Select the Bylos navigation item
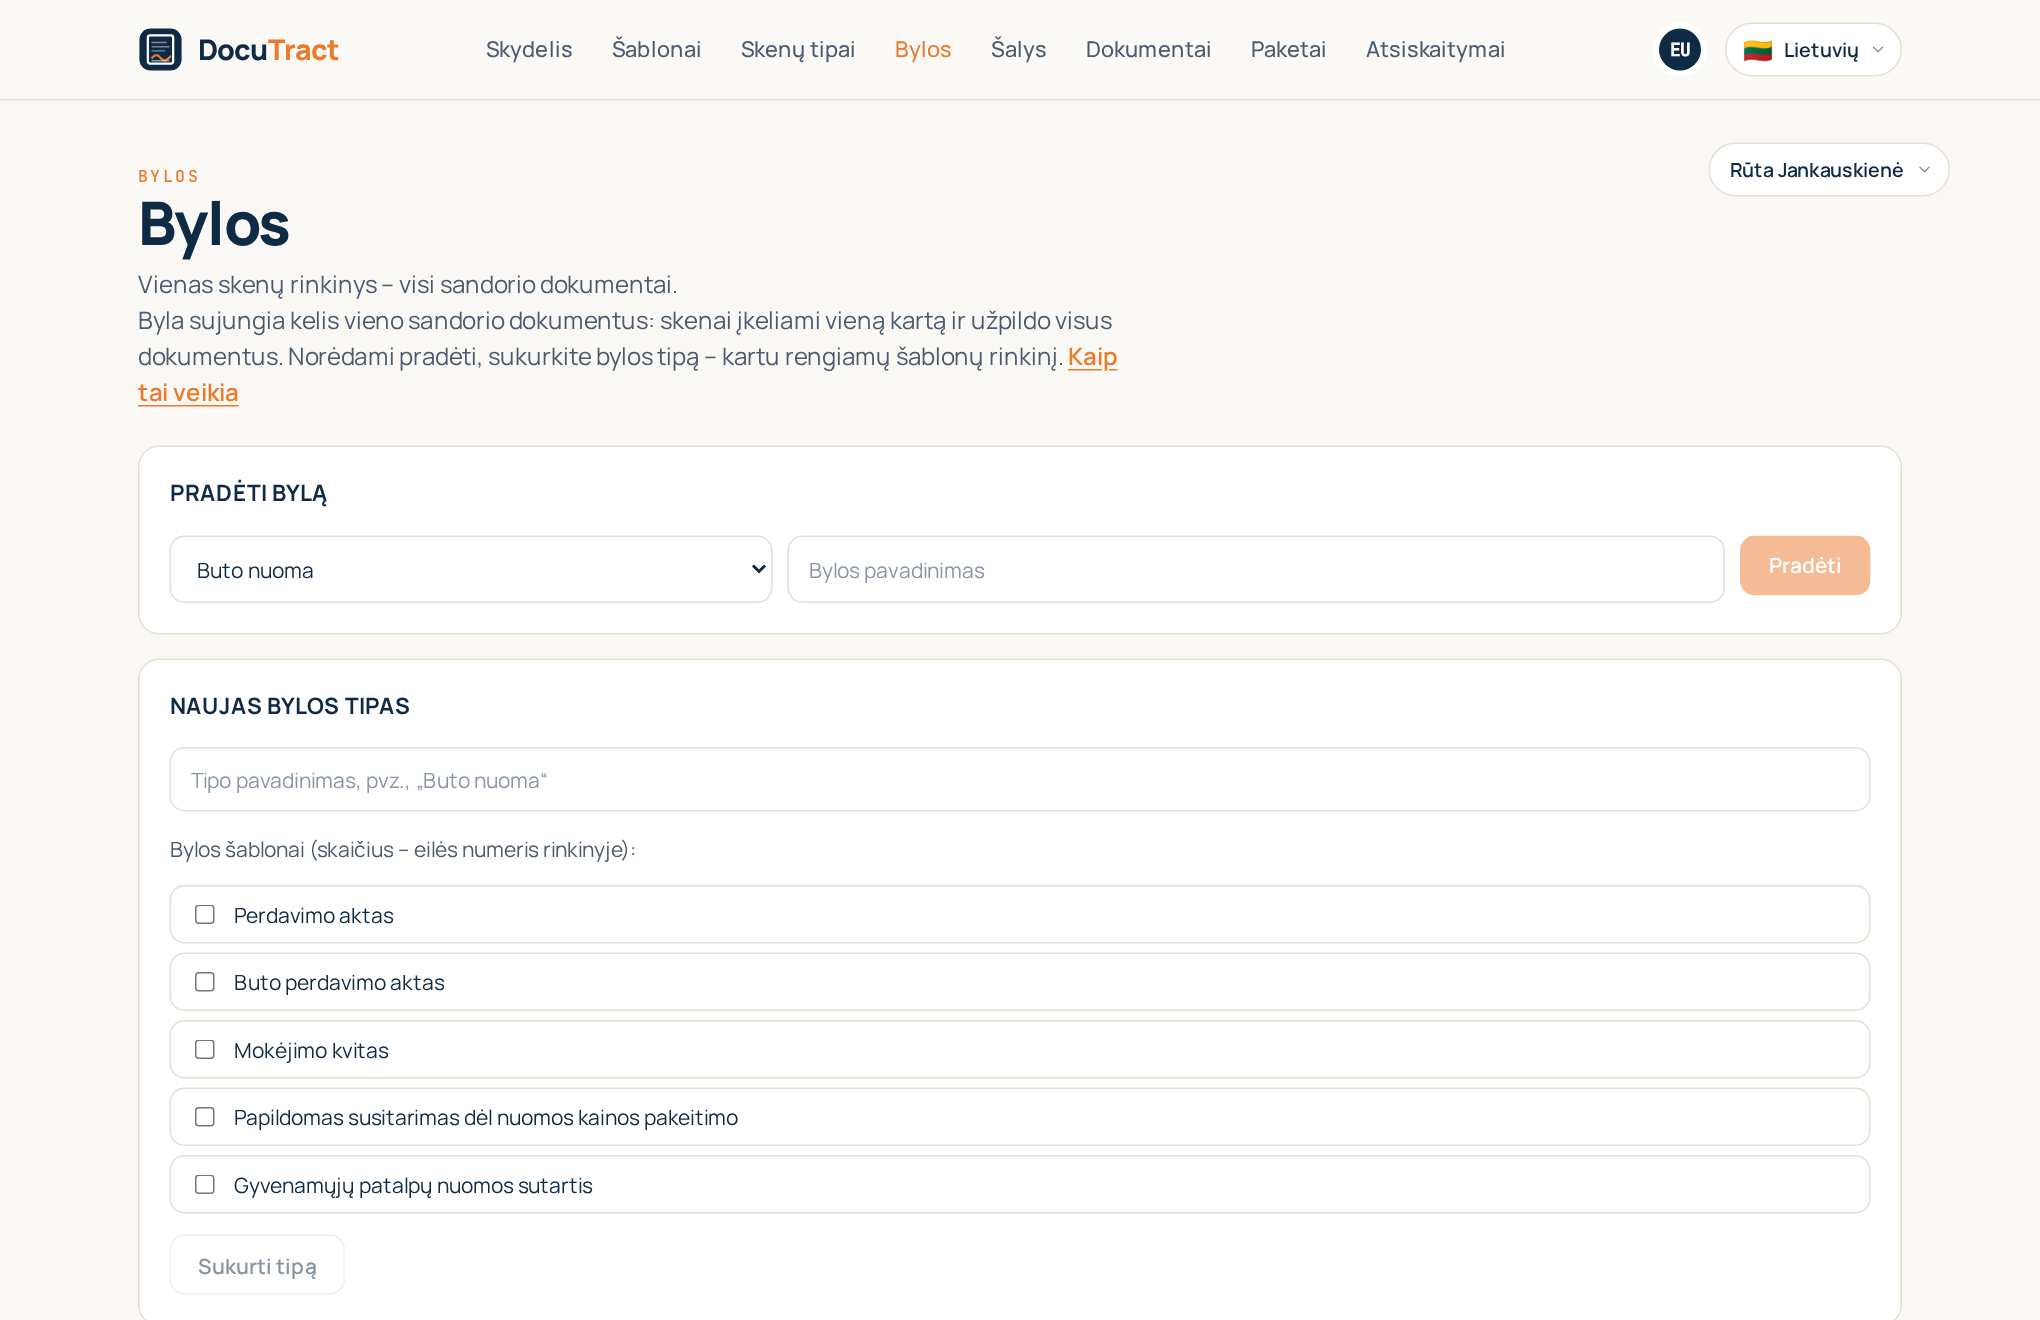 [x=922, y=49]
